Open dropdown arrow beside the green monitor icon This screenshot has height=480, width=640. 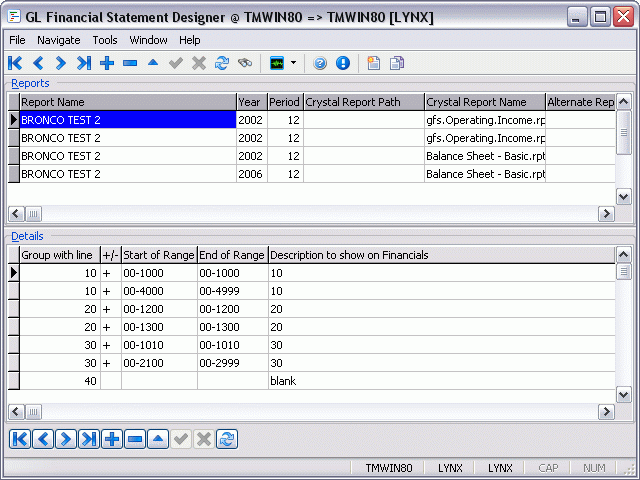(293, 63)
